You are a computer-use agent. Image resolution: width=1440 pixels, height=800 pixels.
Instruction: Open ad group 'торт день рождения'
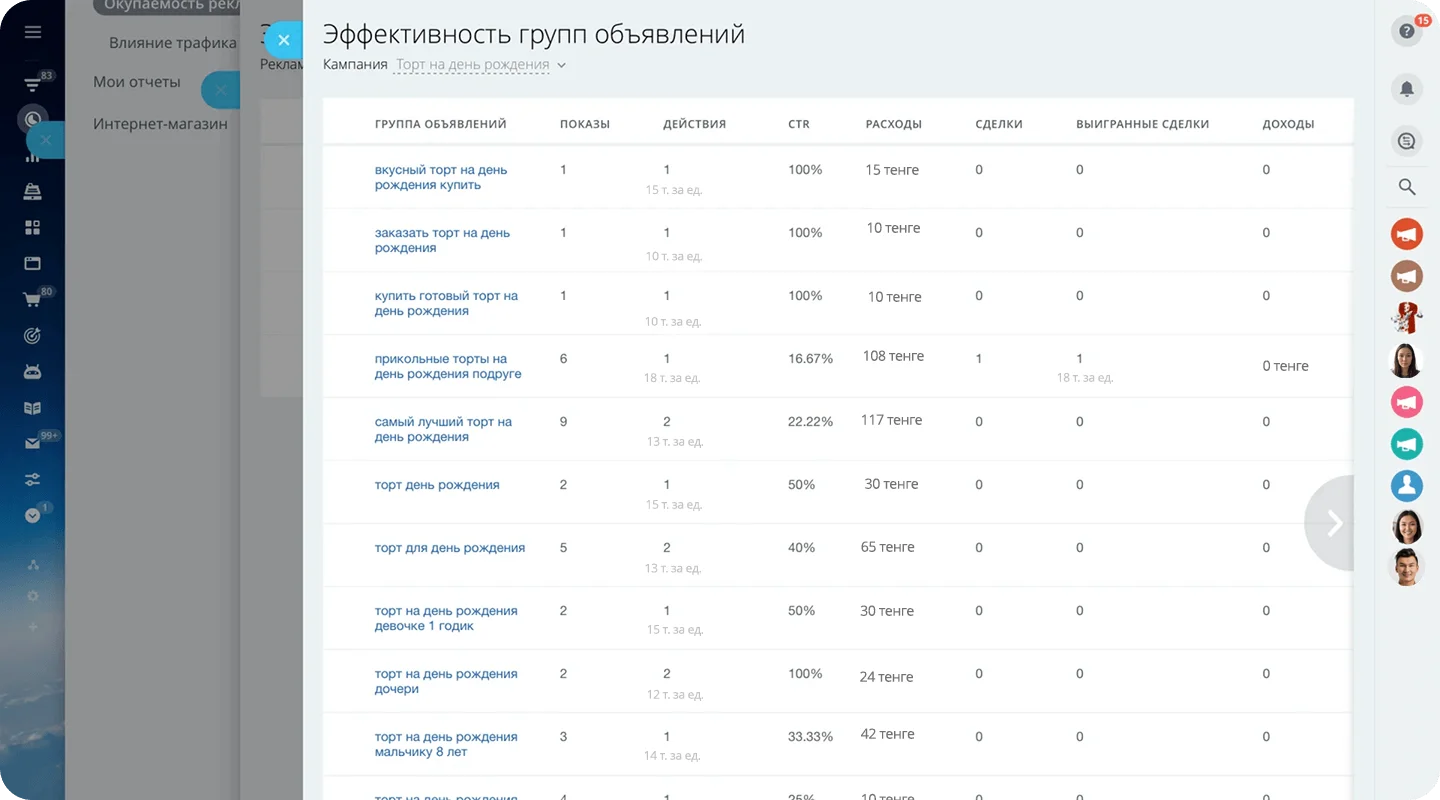point(437,485)
